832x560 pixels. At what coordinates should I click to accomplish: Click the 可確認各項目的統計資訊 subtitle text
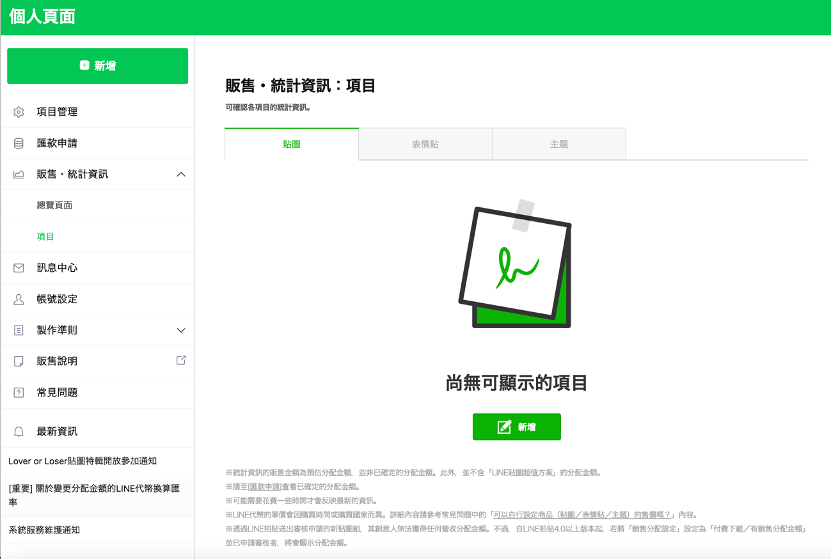coord(268,108)
